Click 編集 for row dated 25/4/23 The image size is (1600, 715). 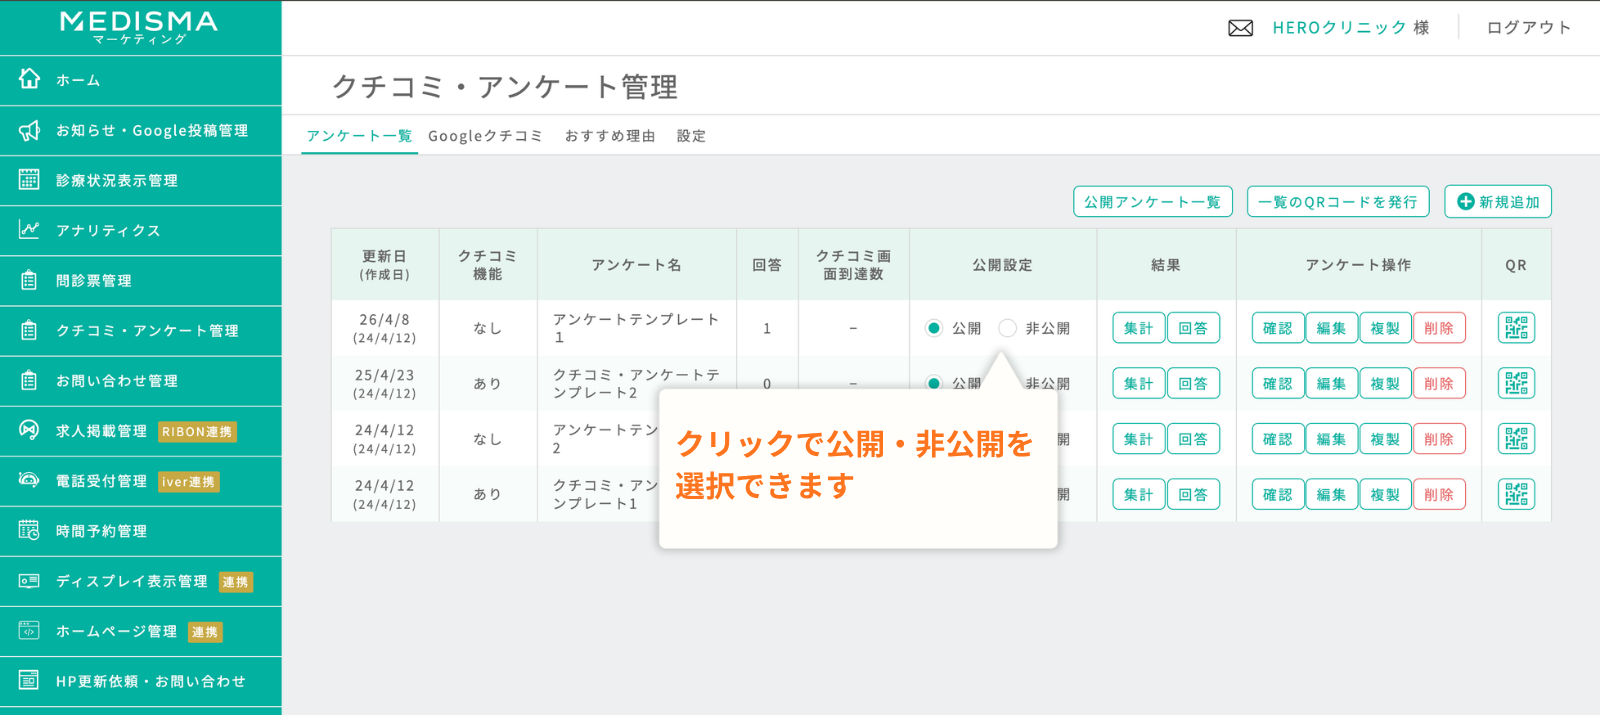click(x=1332, y=383)
